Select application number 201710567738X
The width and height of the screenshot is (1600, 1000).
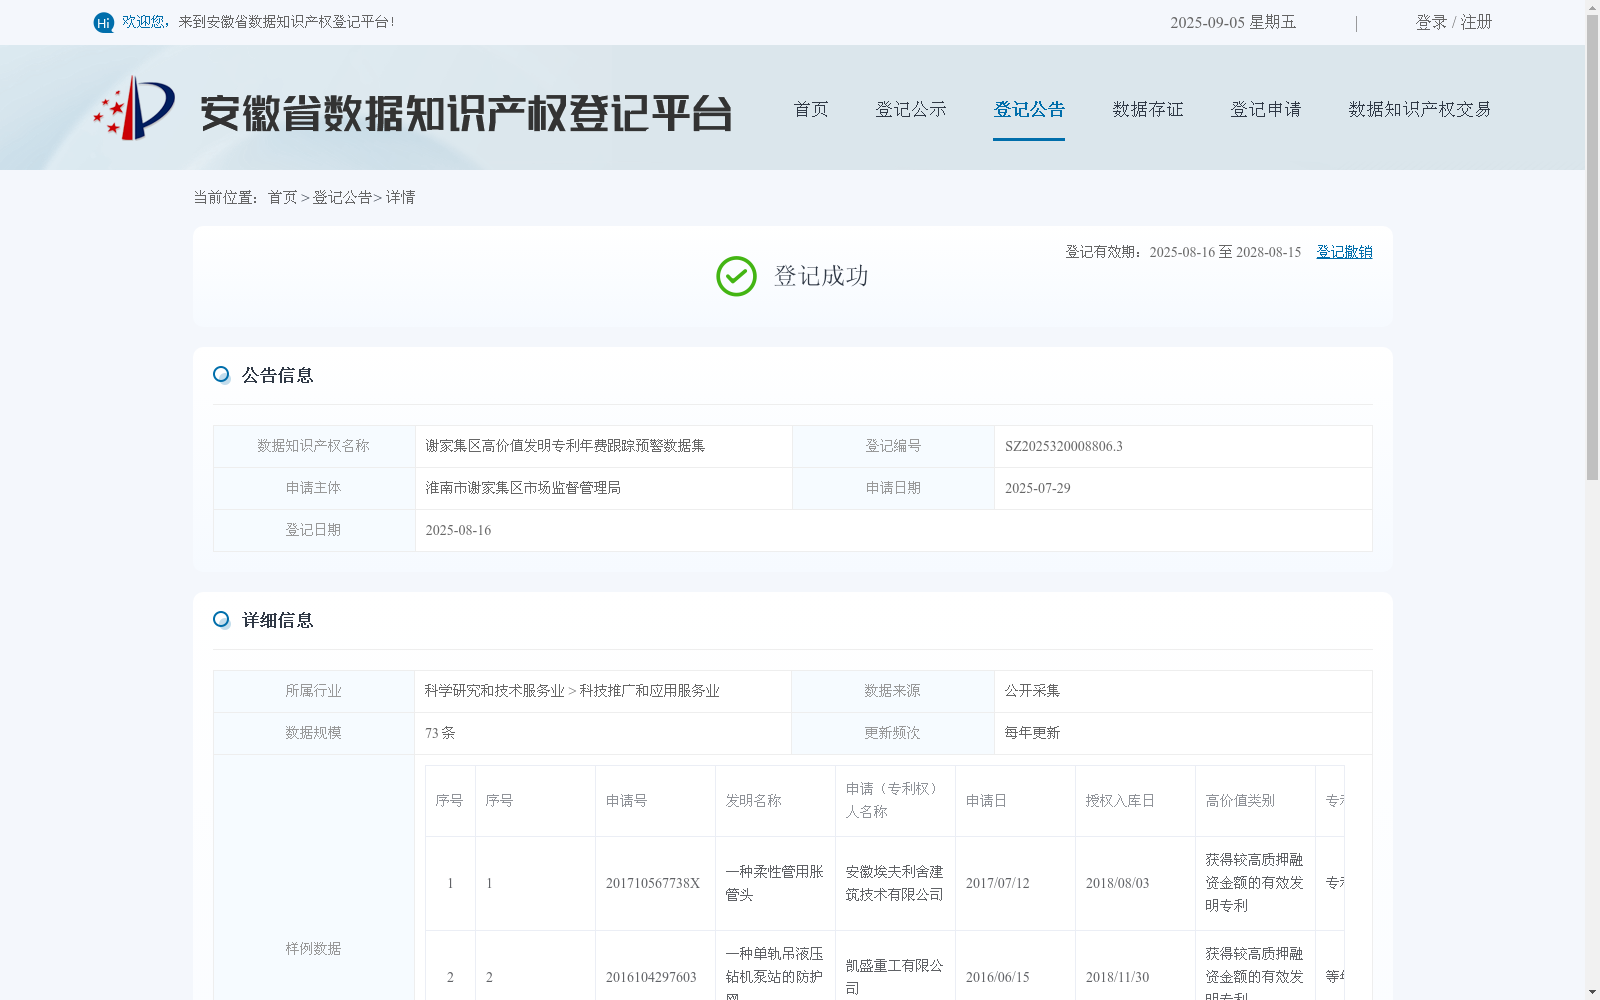click(x=653, y=883)
